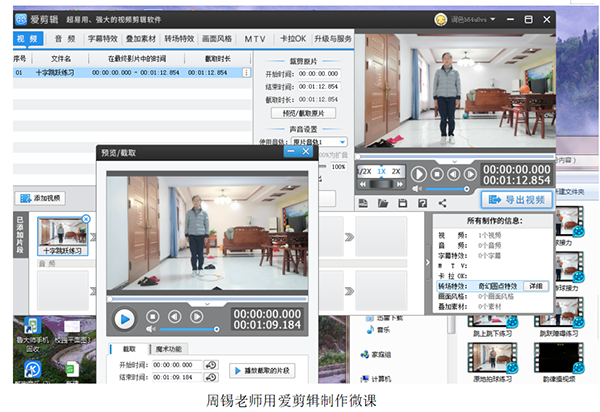Click the 预览/截取原片 button
The height and width of the screenshot is (412, 600).
click(x=303, y=113)
